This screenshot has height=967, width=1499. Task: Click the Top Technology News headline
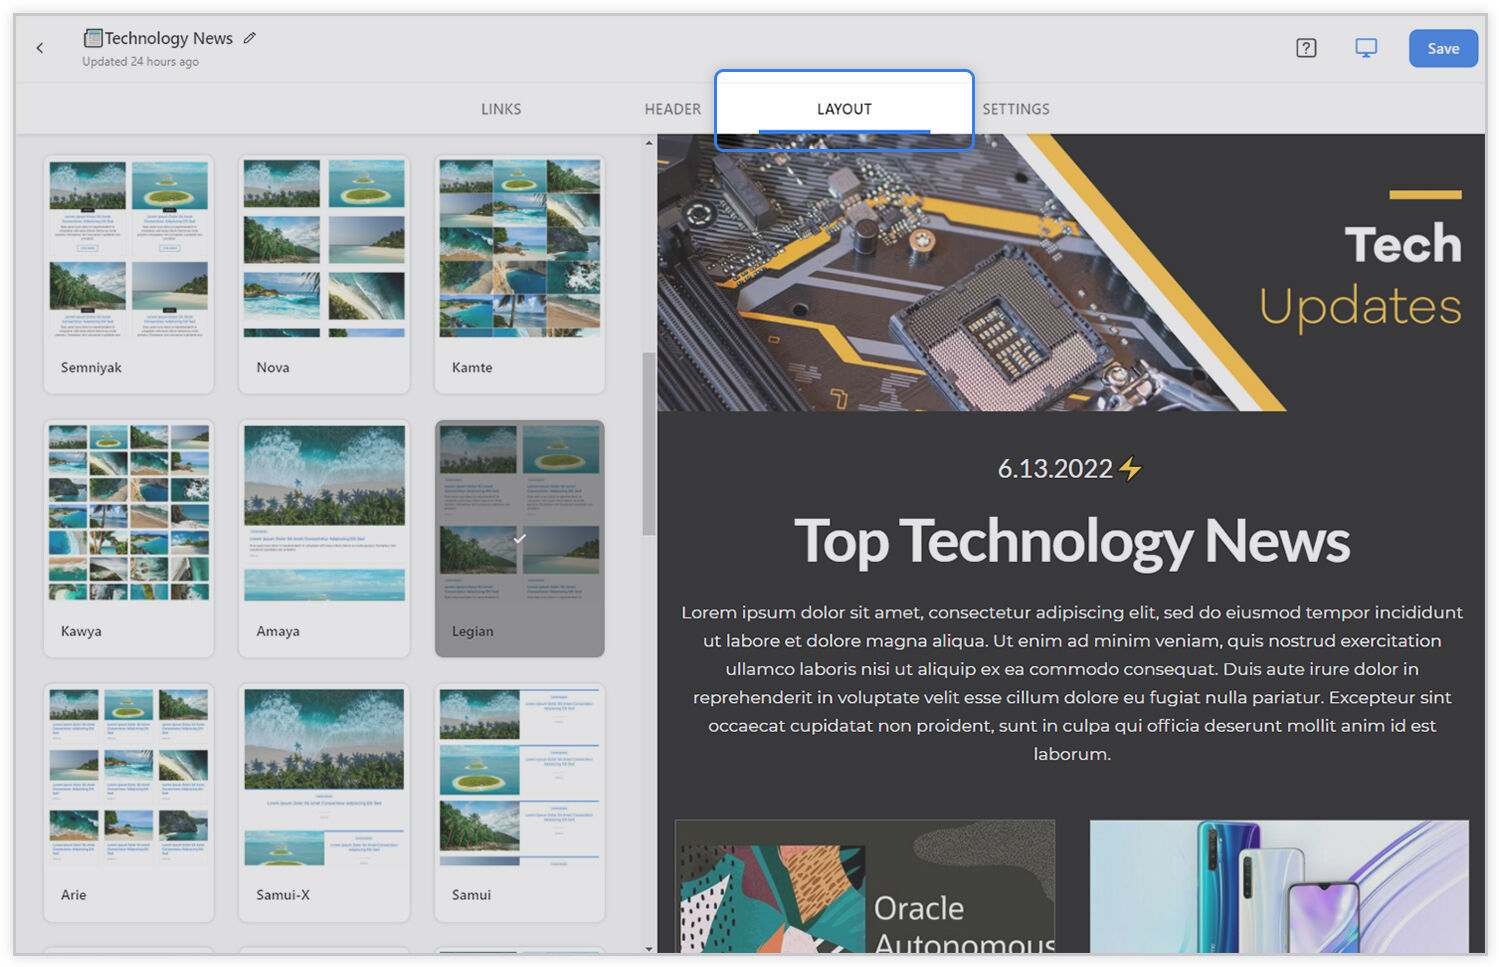point(1072,541)
